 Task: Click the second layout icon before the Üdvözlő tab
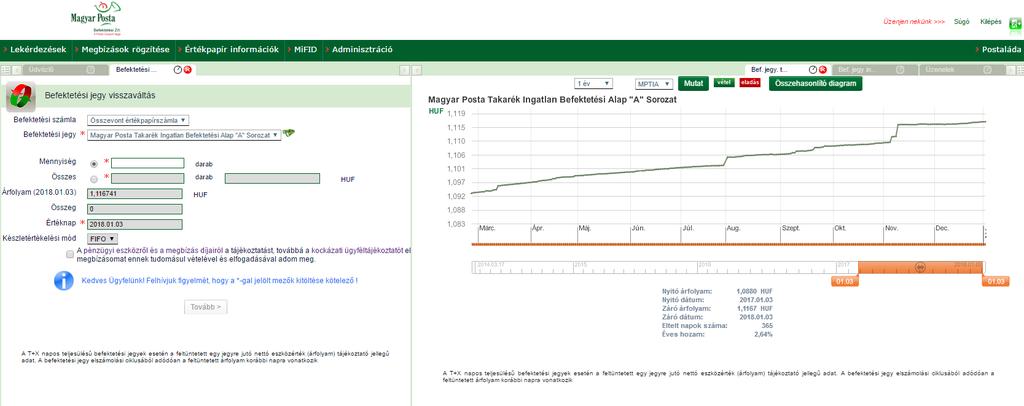tap(16, 70)
